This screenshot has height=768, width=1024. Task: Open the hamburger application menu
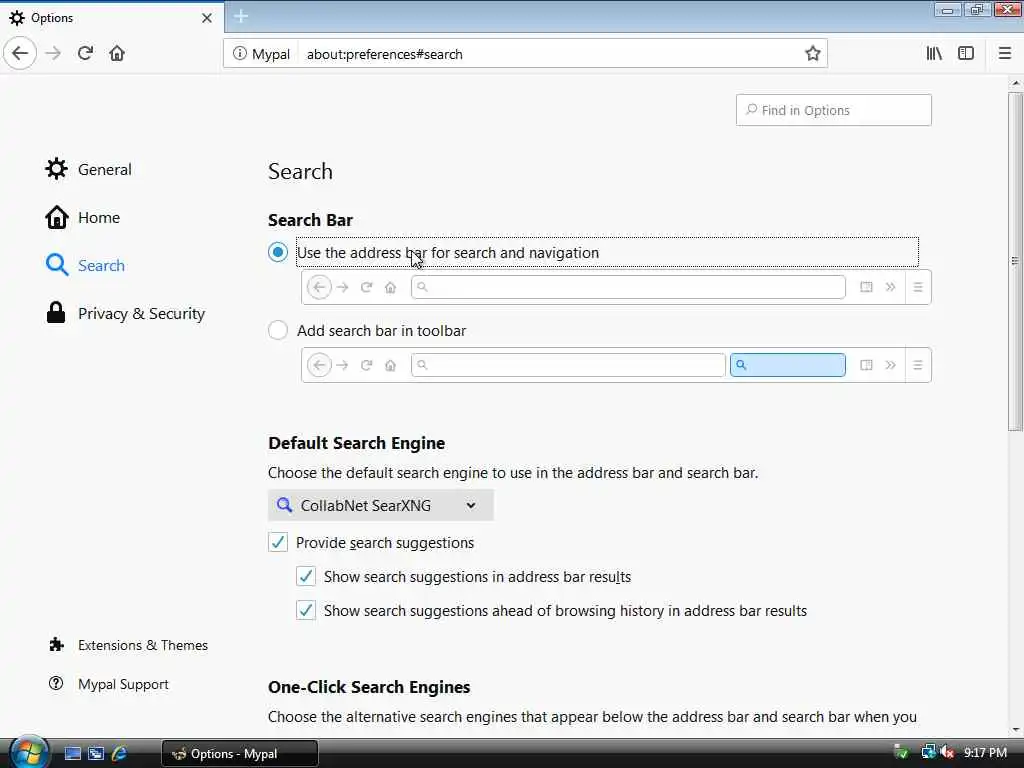(x=1004, y=54)
